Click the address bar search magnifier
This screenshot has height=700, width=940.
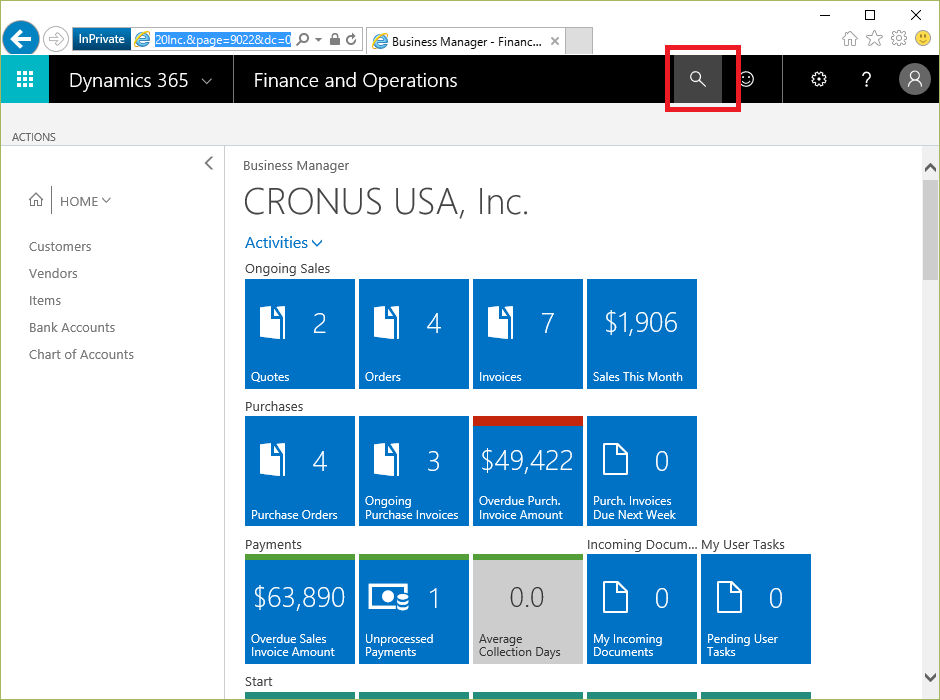pos(303,40)
